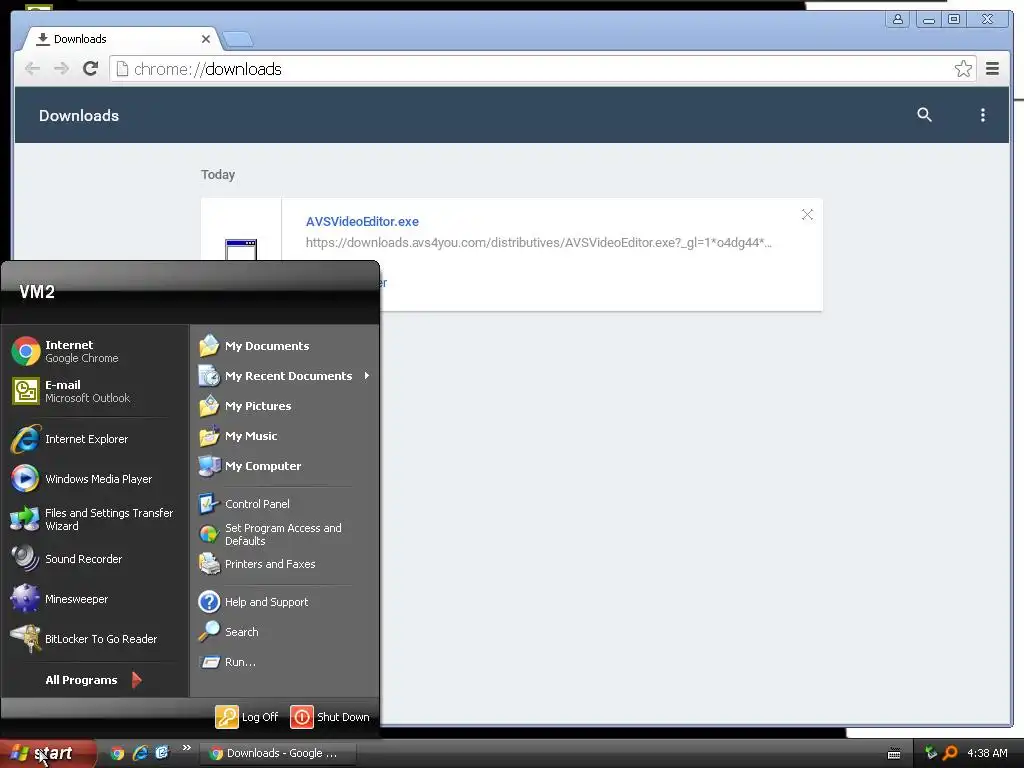Open My Computer

coord(285,466)
